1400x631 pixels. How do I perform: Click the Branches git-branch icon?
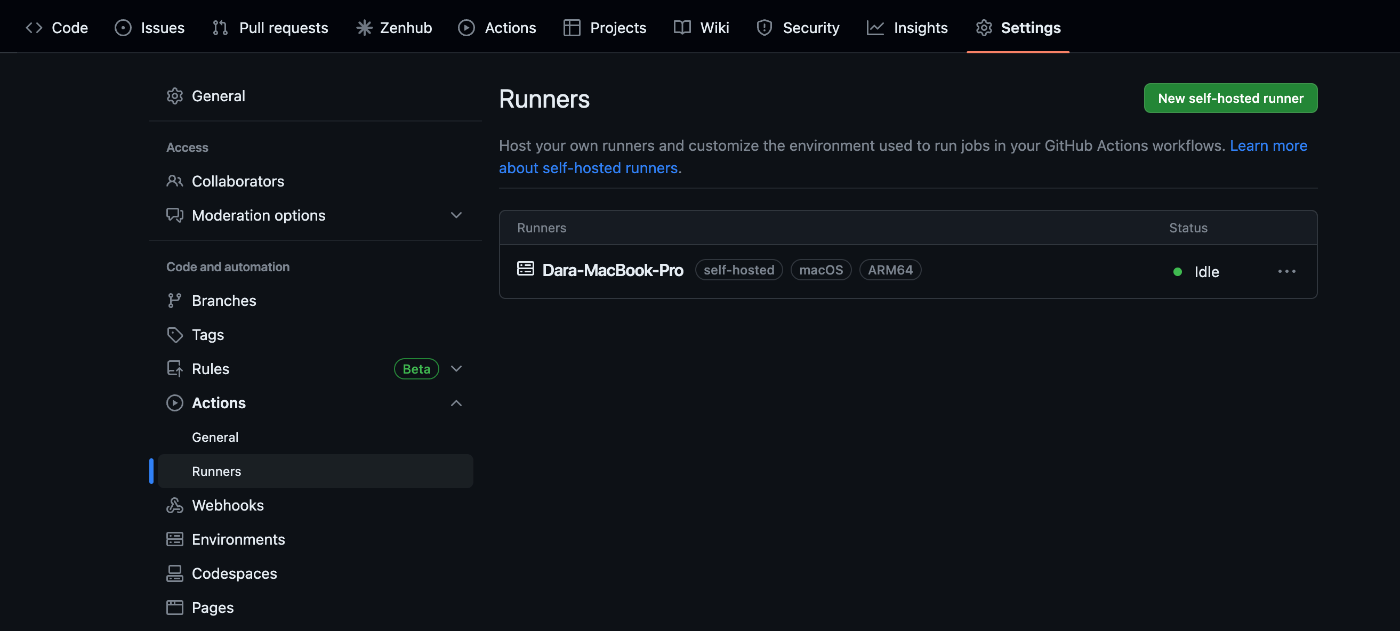[175, 300]
